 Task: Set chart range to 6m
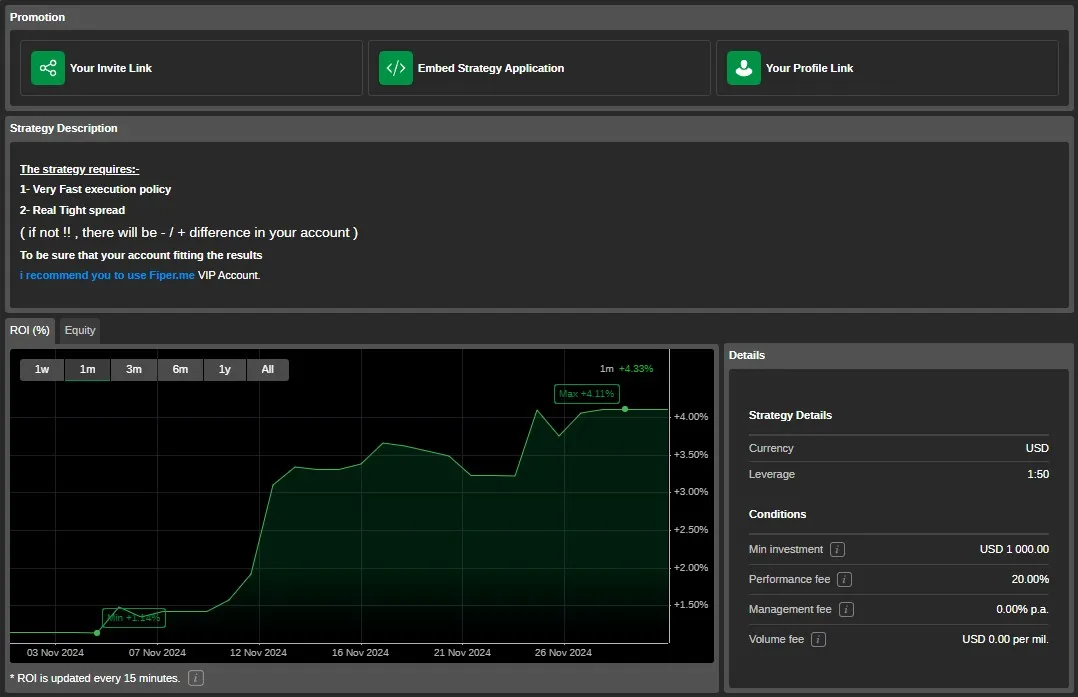coord(180,369)
